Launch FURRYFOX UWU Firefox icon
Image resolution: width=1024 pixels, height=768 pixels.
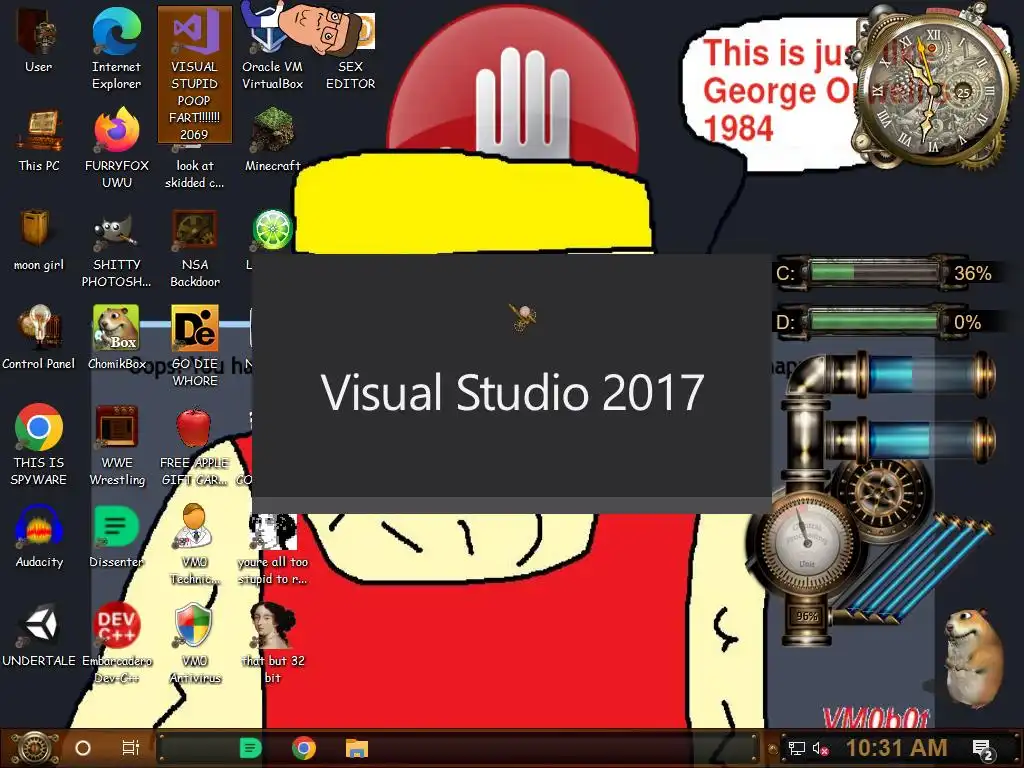116,148
